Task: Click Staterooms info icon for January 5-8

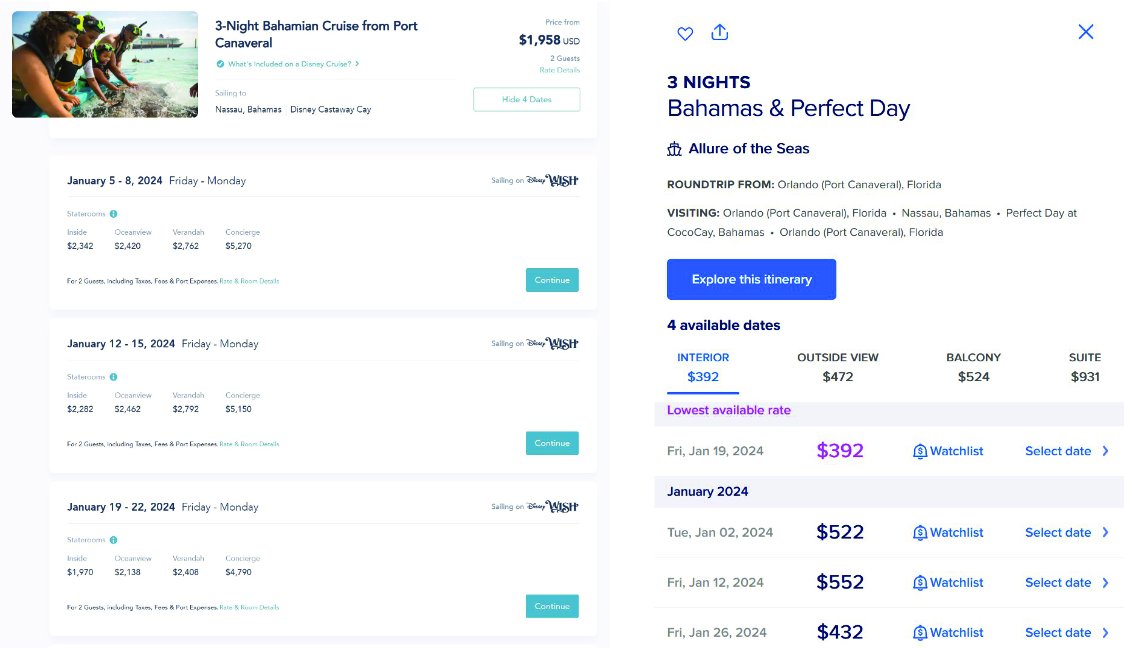Action: click(x=113, y=214)
